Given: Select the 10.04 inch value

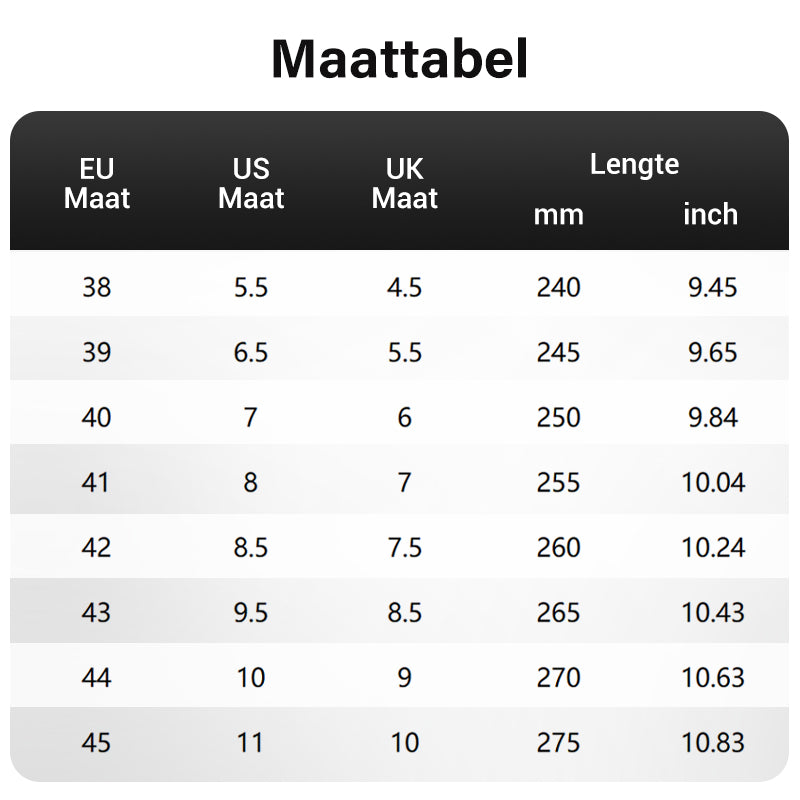Looking at the screenshot, I should pyautogui.click(x=713, y=483).
